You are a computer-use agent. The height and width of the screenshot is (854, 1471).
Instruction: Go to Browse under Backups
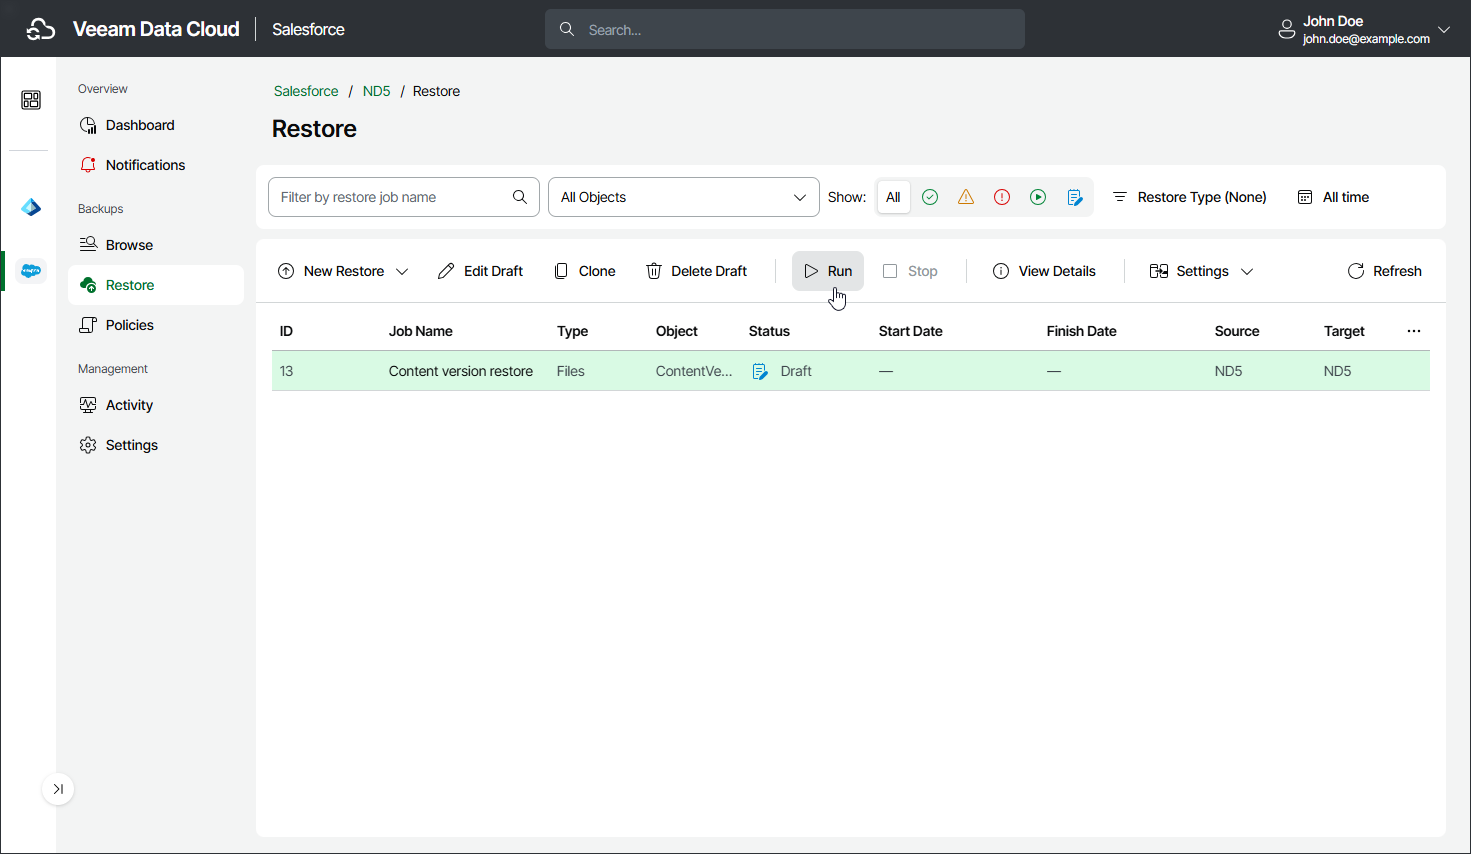point(156,245)
